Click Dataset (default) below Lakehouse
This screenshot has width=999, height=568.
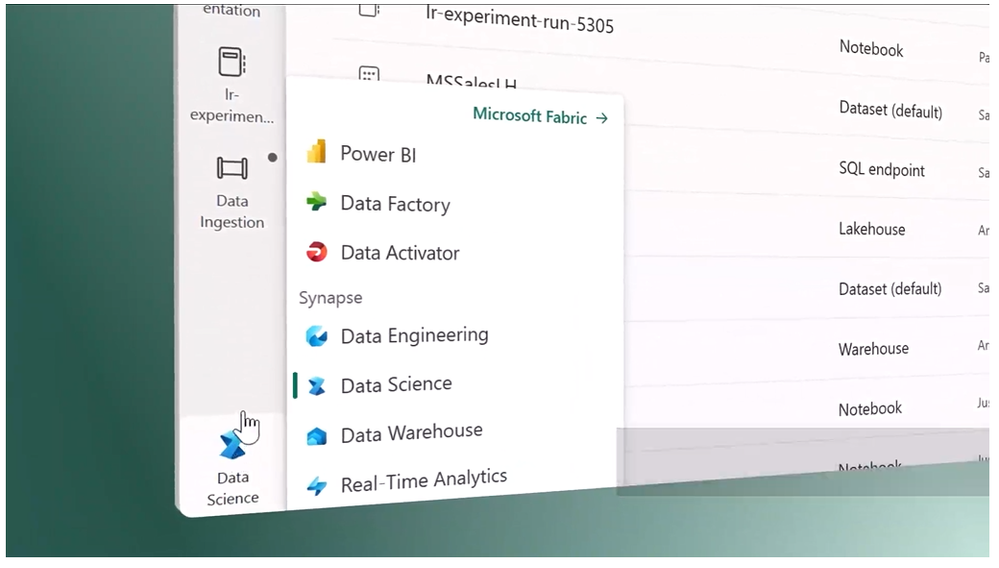[x=889, y=289]
